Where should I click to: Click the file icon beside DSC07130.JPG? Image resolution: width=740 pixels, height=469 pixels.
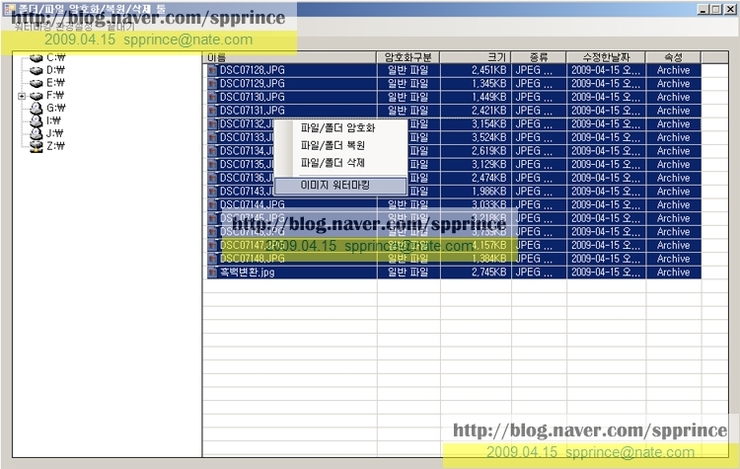[x=213, y=97]
